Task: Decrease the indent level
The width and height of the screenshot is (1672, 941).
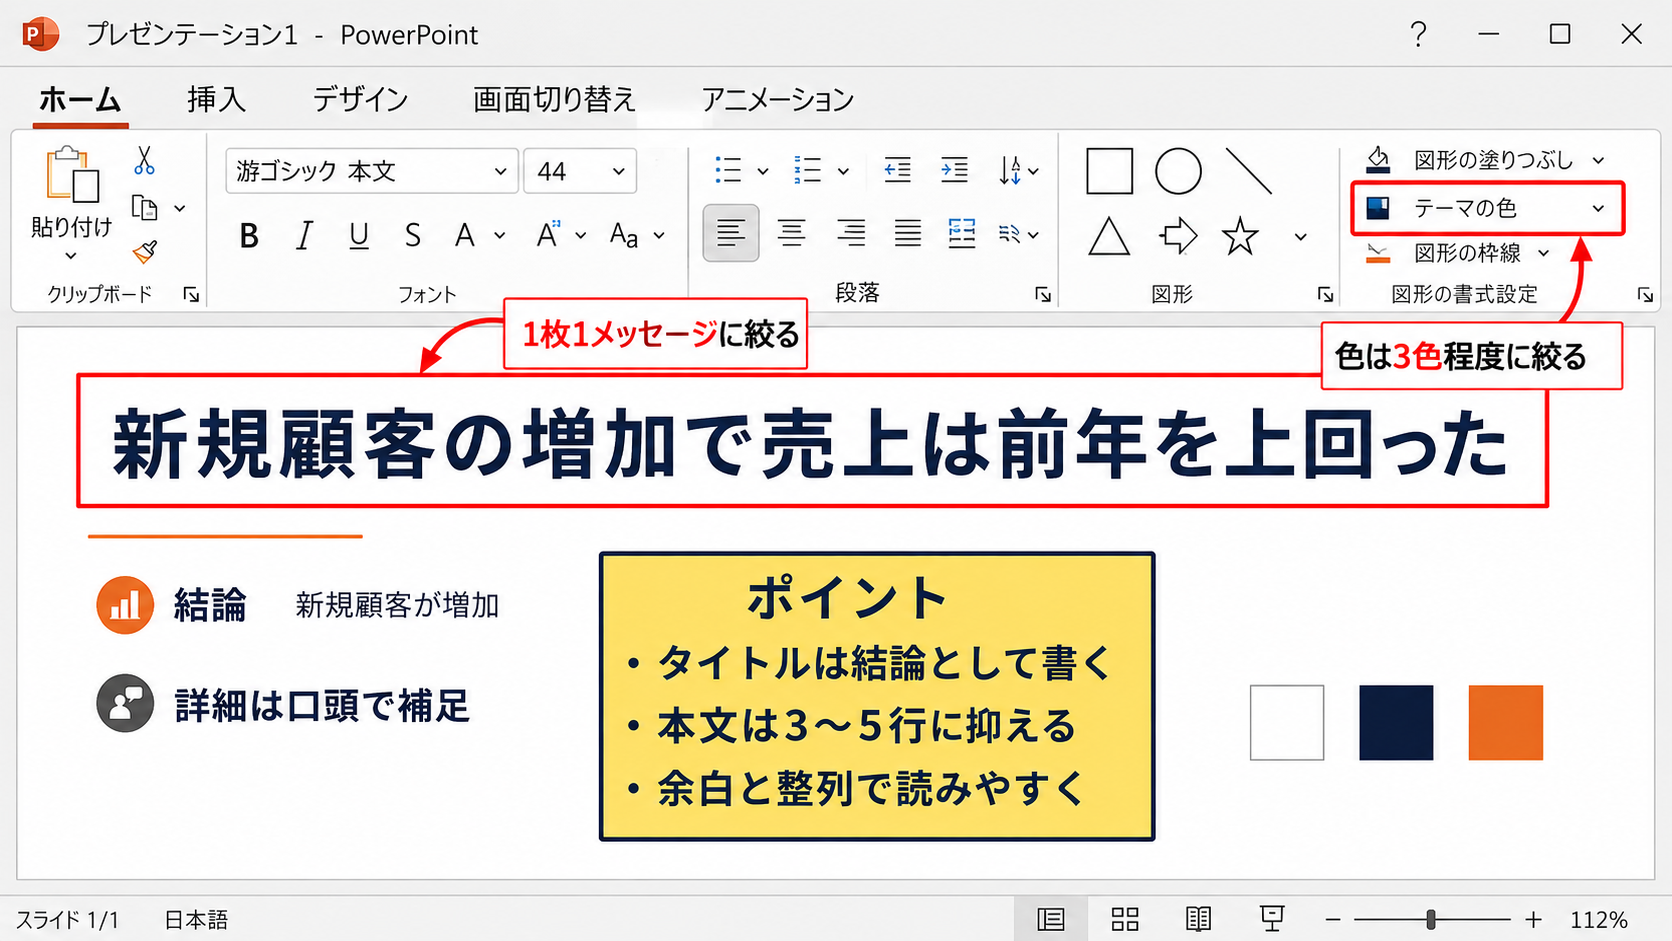Action: pos(897,170)
